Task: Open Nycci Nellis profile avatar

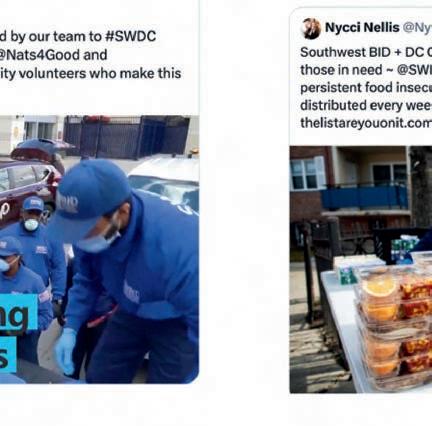Action: (311, 29)
